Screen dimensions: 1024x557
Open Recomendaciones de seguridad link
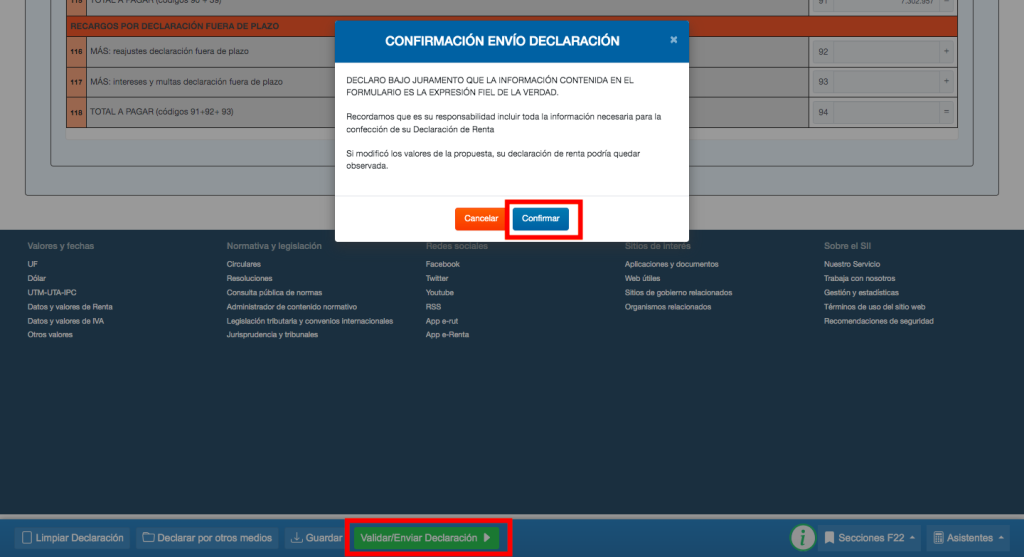pos(878,321)
